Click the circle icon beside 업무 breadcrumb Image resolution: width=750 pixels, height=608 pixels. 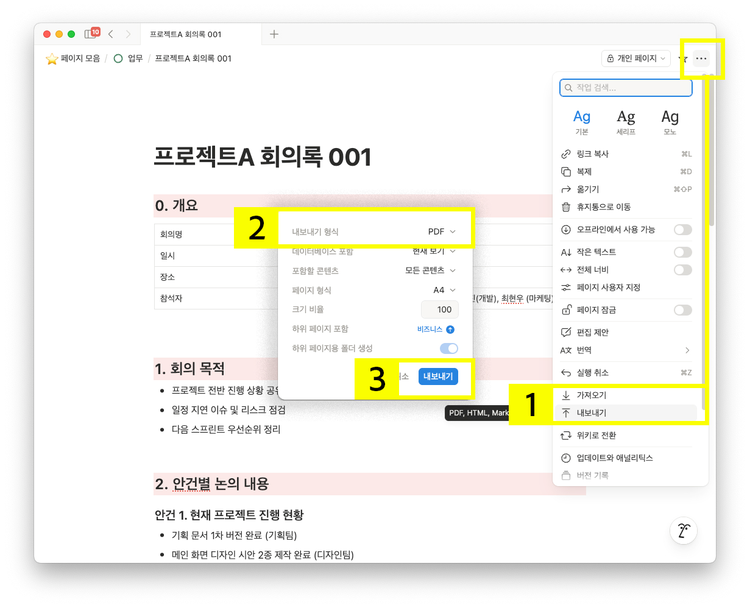(x=118, y=58)
